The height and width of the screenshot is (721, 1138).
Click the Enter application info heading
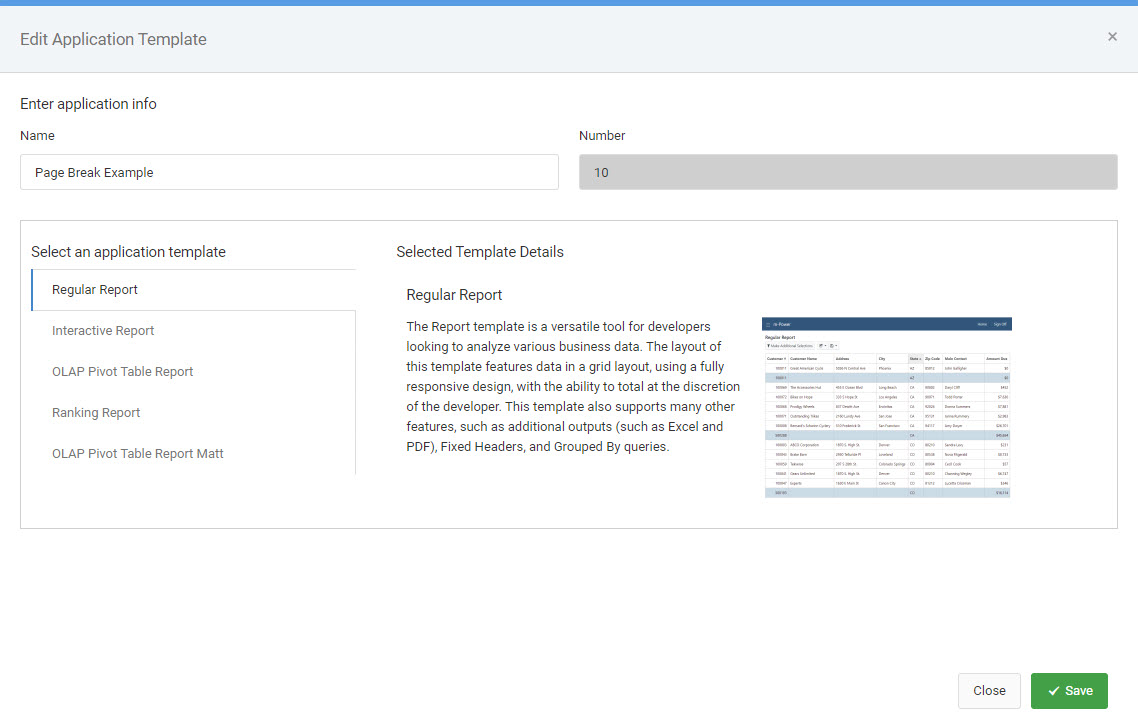pos(88,104)
